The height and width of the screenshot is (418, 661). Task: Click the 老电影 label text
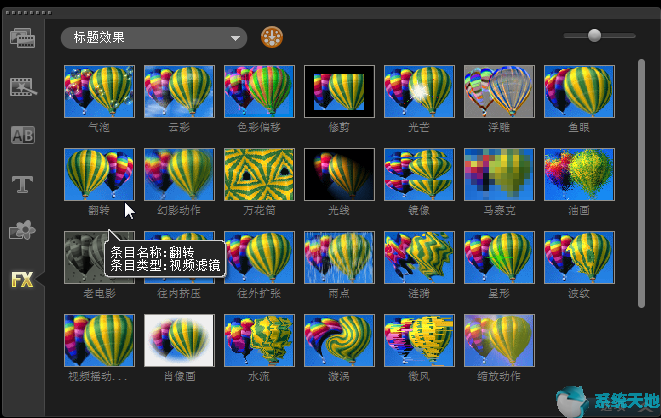click(99, 293)
